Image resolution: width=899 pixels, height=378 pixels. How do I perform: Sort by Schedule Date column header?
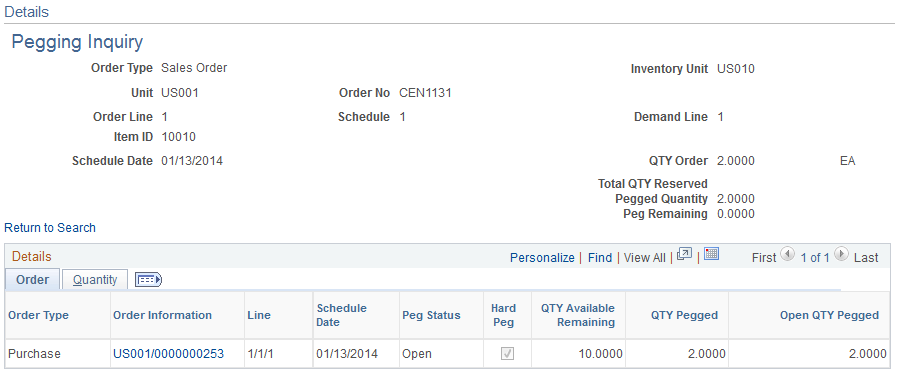[x=342, y=315]
